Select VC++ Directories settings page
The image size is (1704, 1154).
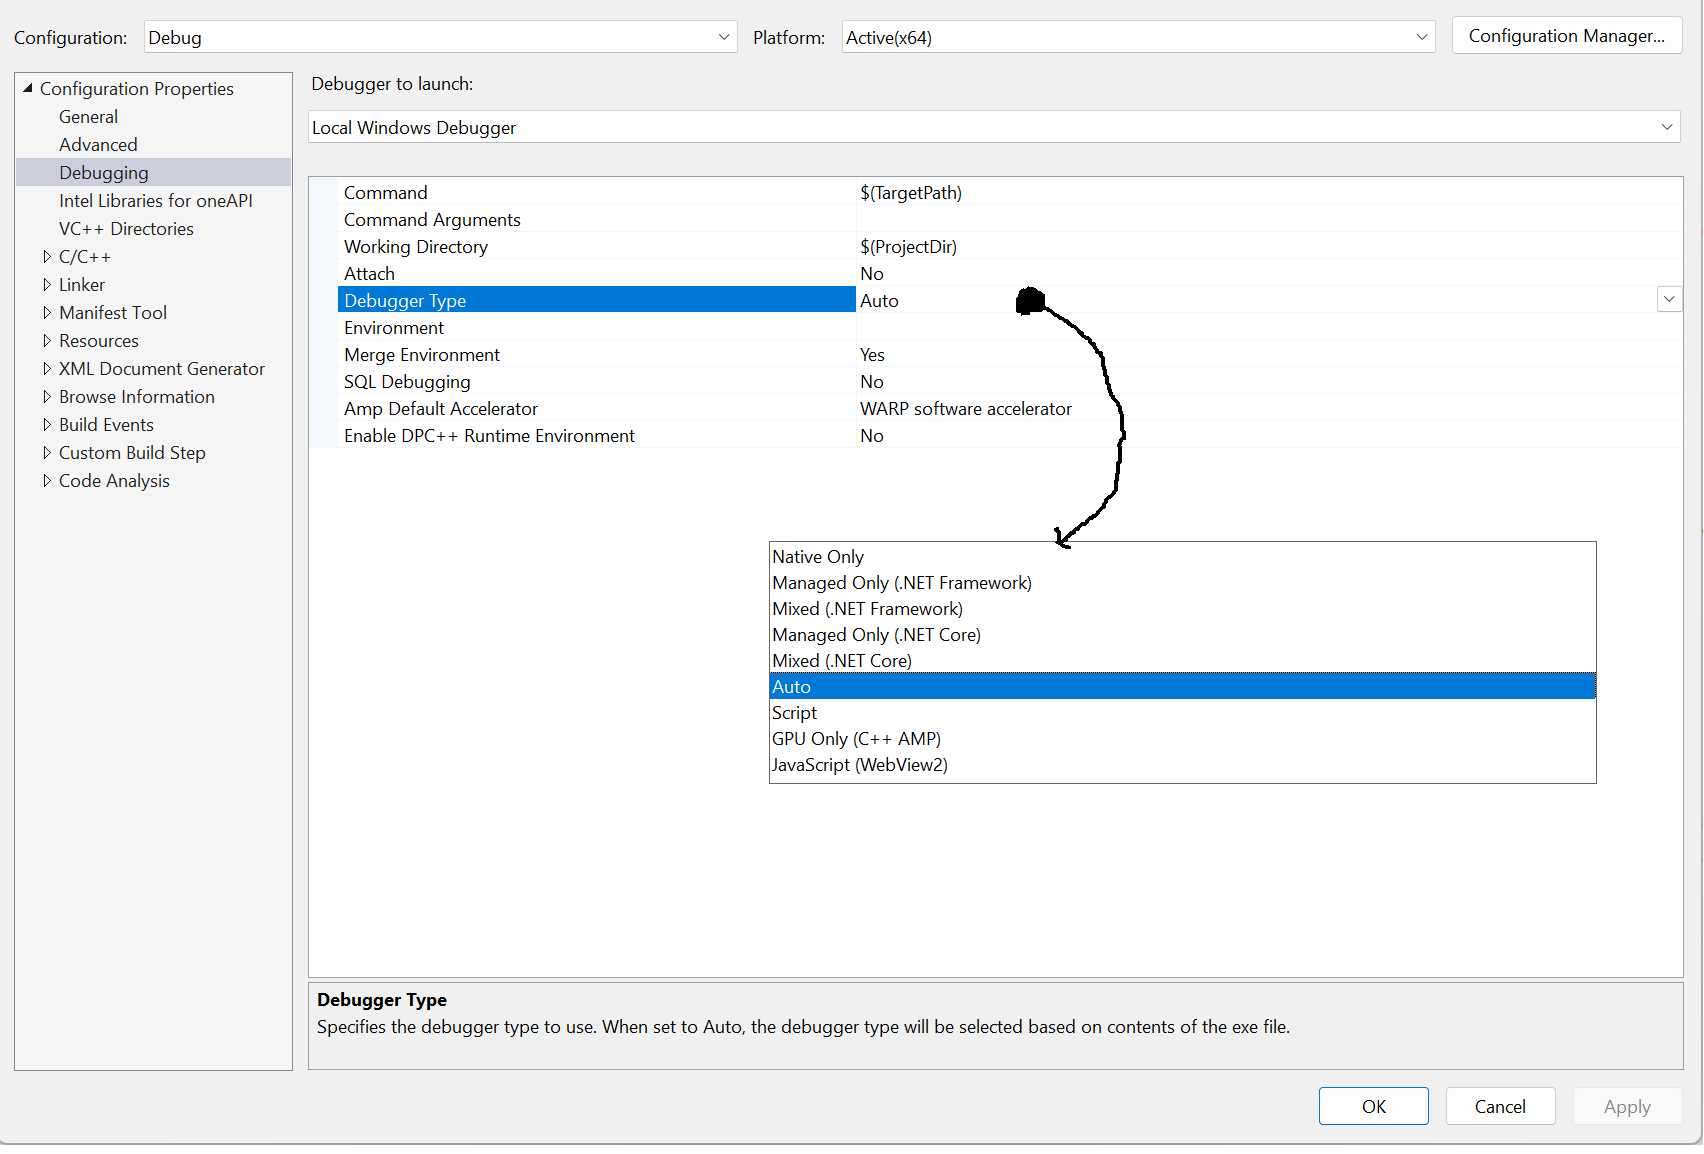click(x=126, y=228)
